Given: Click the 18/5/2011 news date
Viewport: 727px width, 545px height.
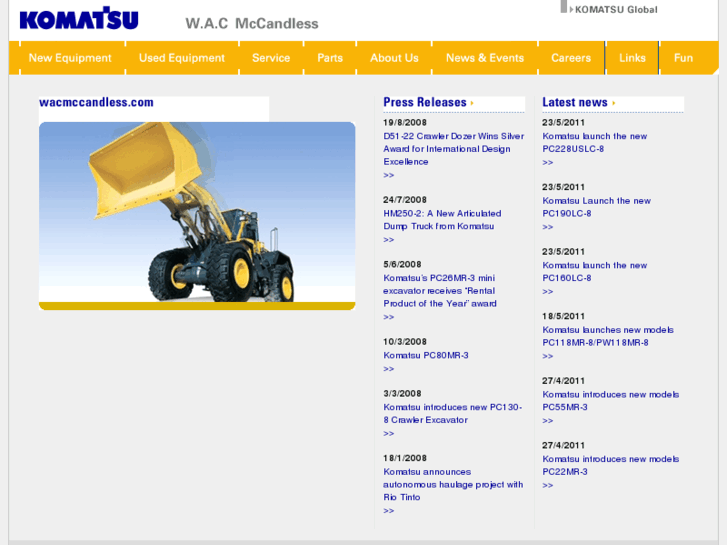Looking at the screenshot, I should click(x=563, y=316).
